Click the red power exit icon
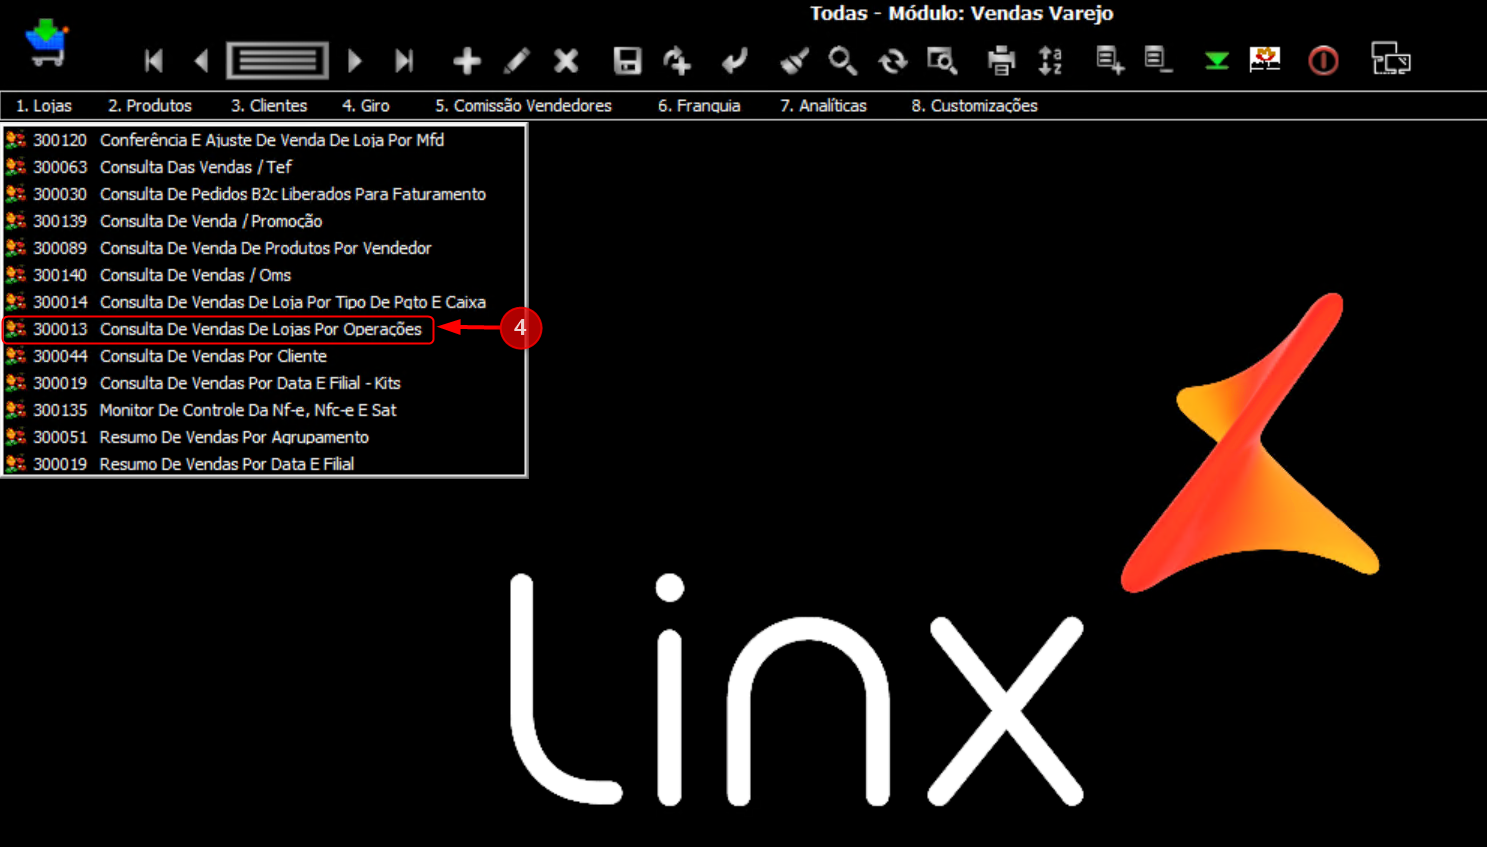The image size is (1487, 847). coord(1323,61)
